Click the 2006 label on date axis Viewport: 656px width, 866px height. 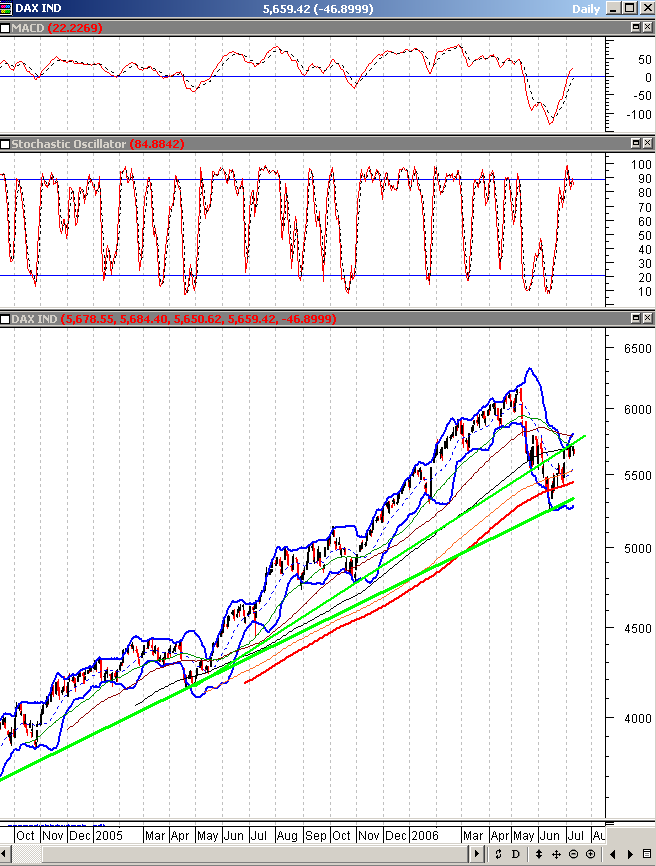pos(425,836)
